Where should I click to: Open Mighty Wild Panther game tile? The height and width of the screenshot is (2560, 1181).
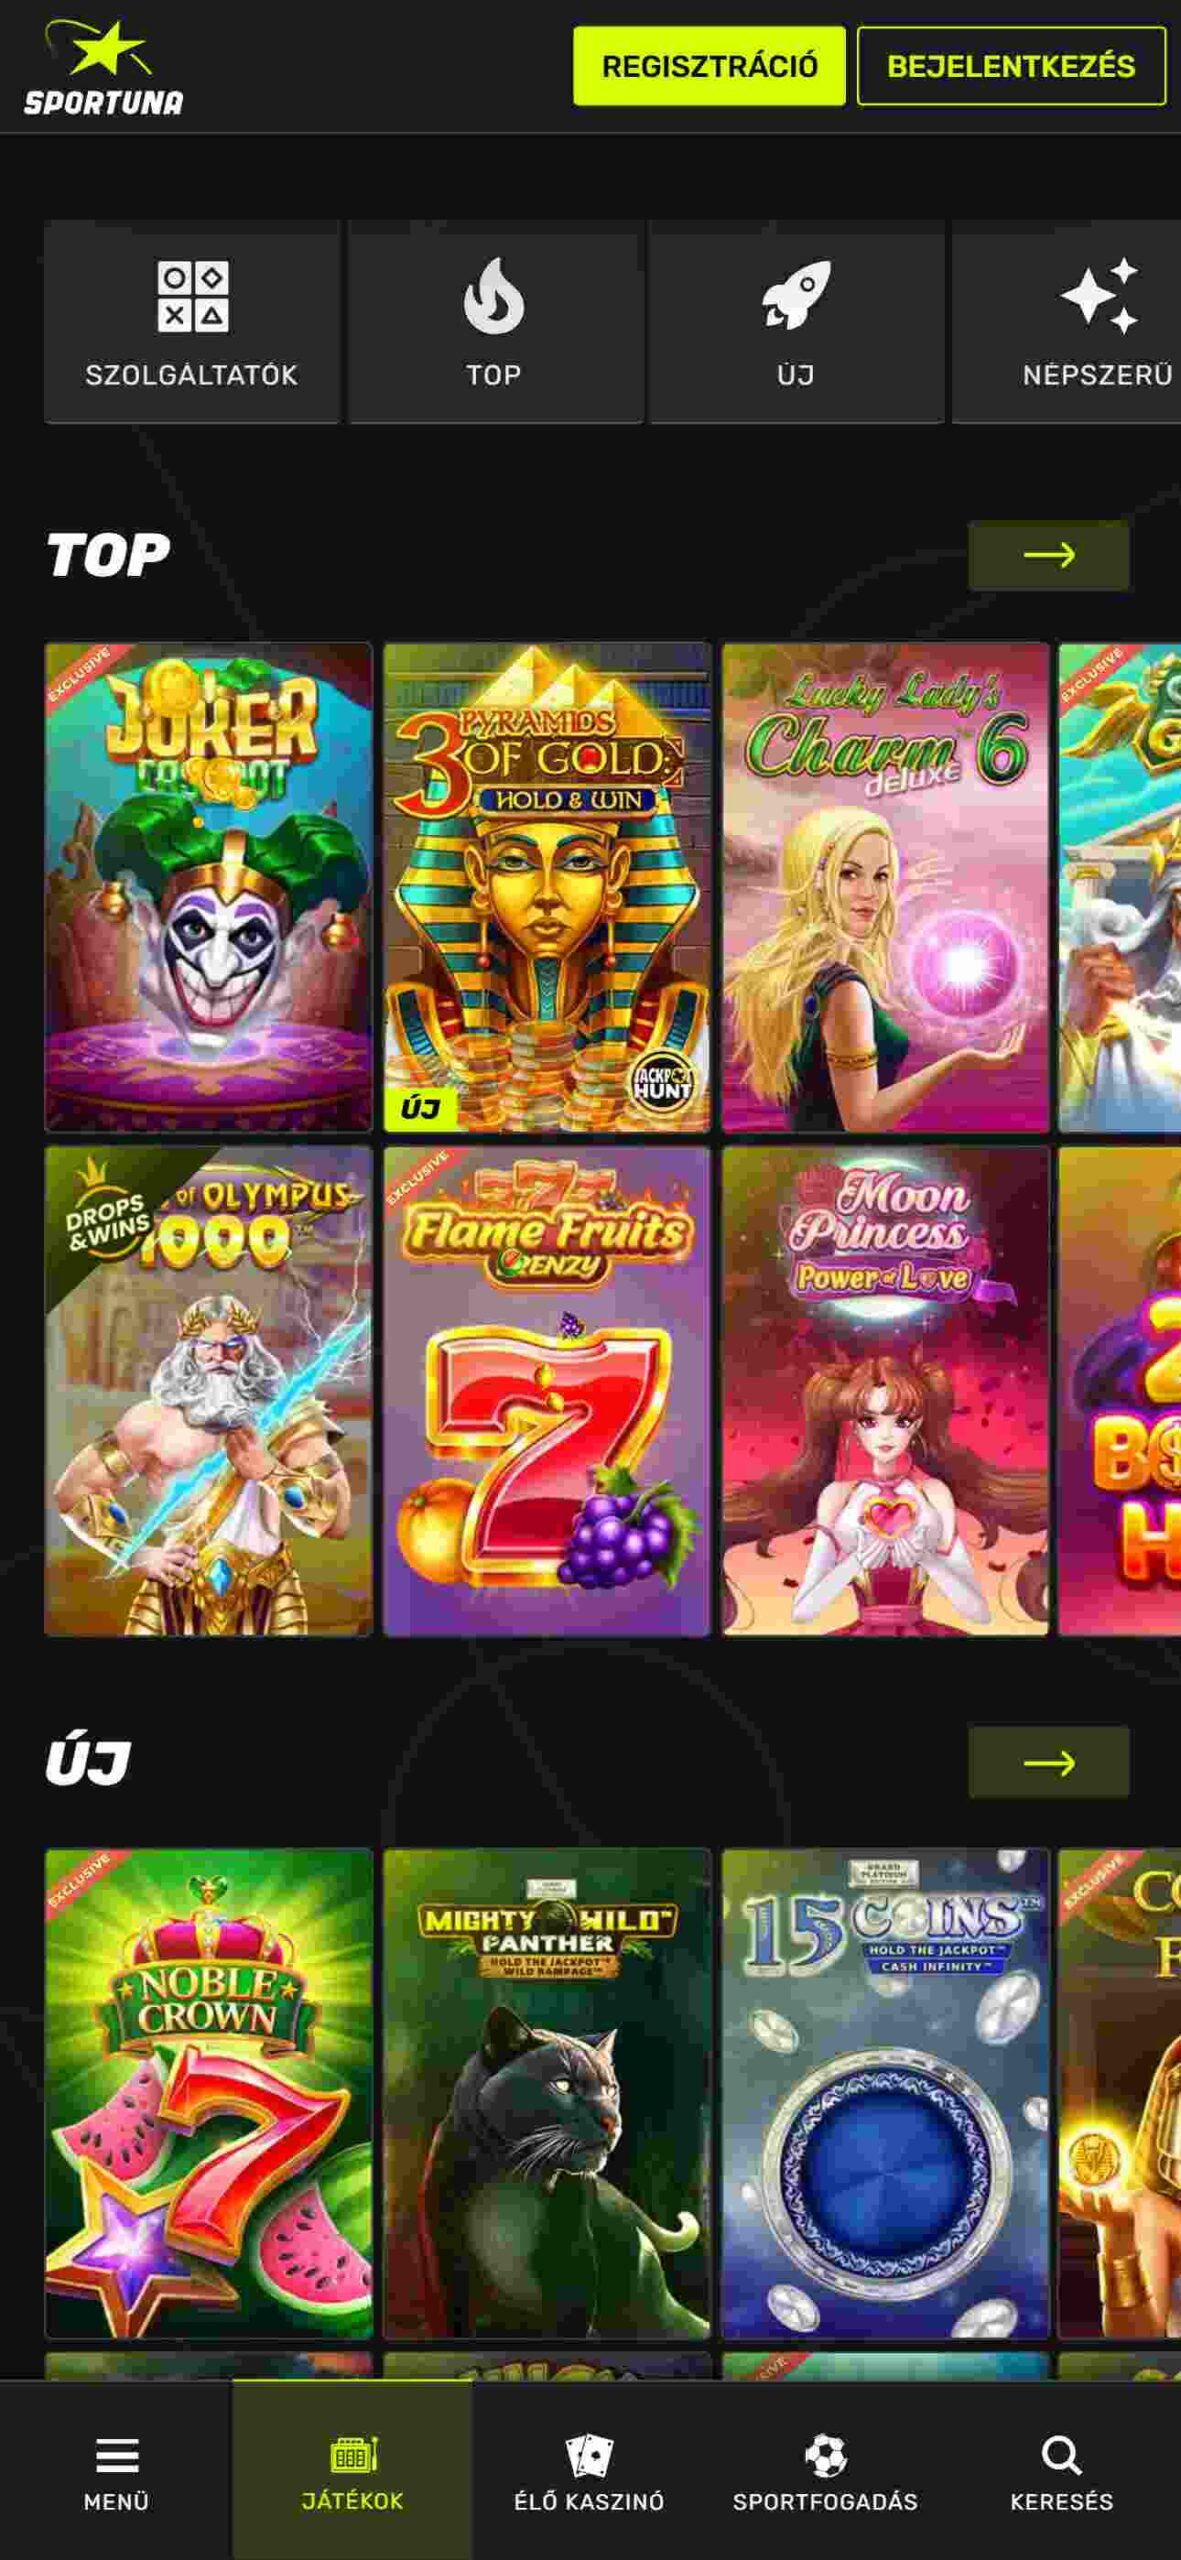(547, 2094)
